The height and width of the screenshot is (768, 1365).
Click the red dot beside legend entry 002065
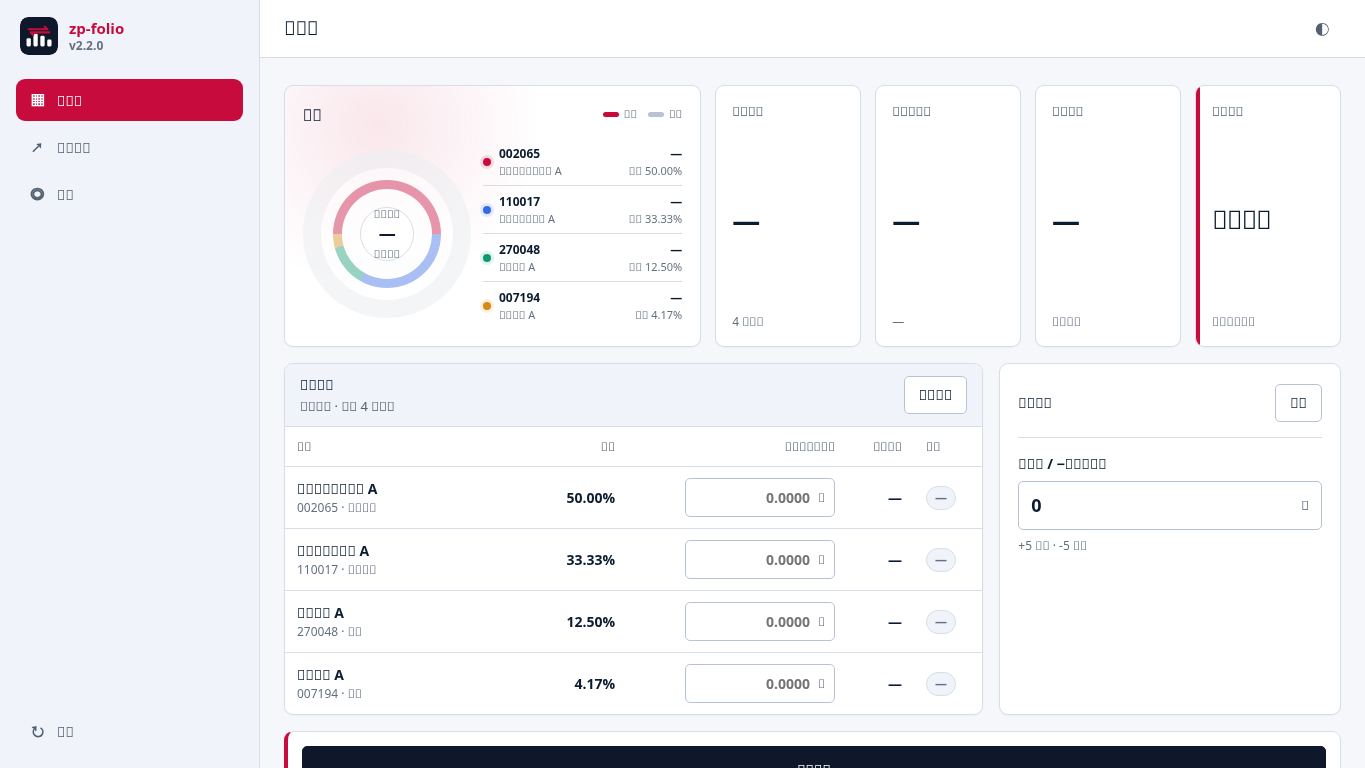pyautogui.click(x=487, y=162)
